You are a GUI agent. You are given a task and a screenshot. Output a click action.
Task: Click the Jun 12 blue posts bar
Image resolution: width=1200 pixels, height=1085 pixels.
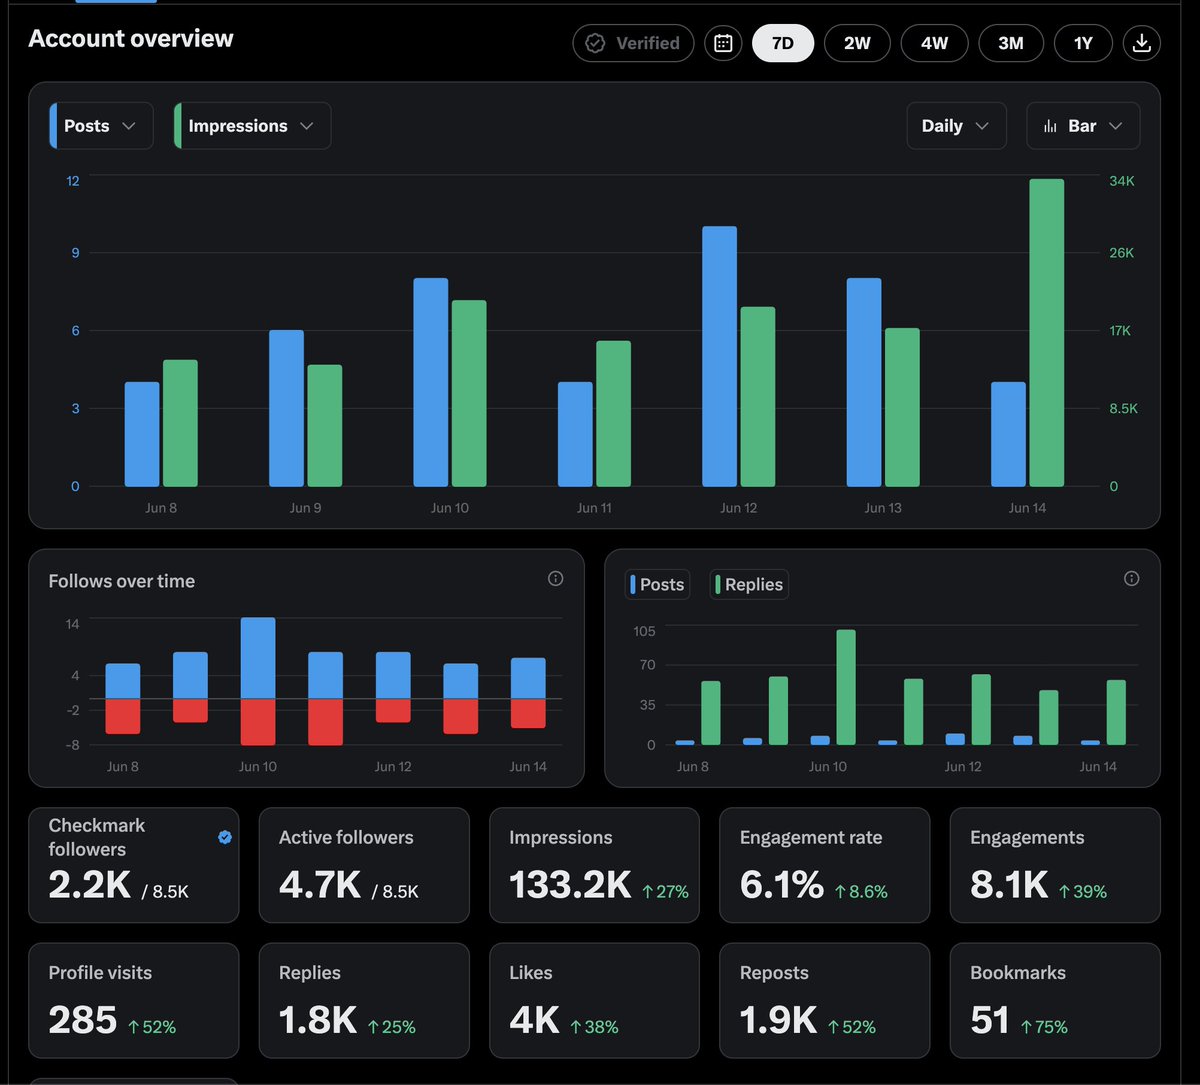719,357
